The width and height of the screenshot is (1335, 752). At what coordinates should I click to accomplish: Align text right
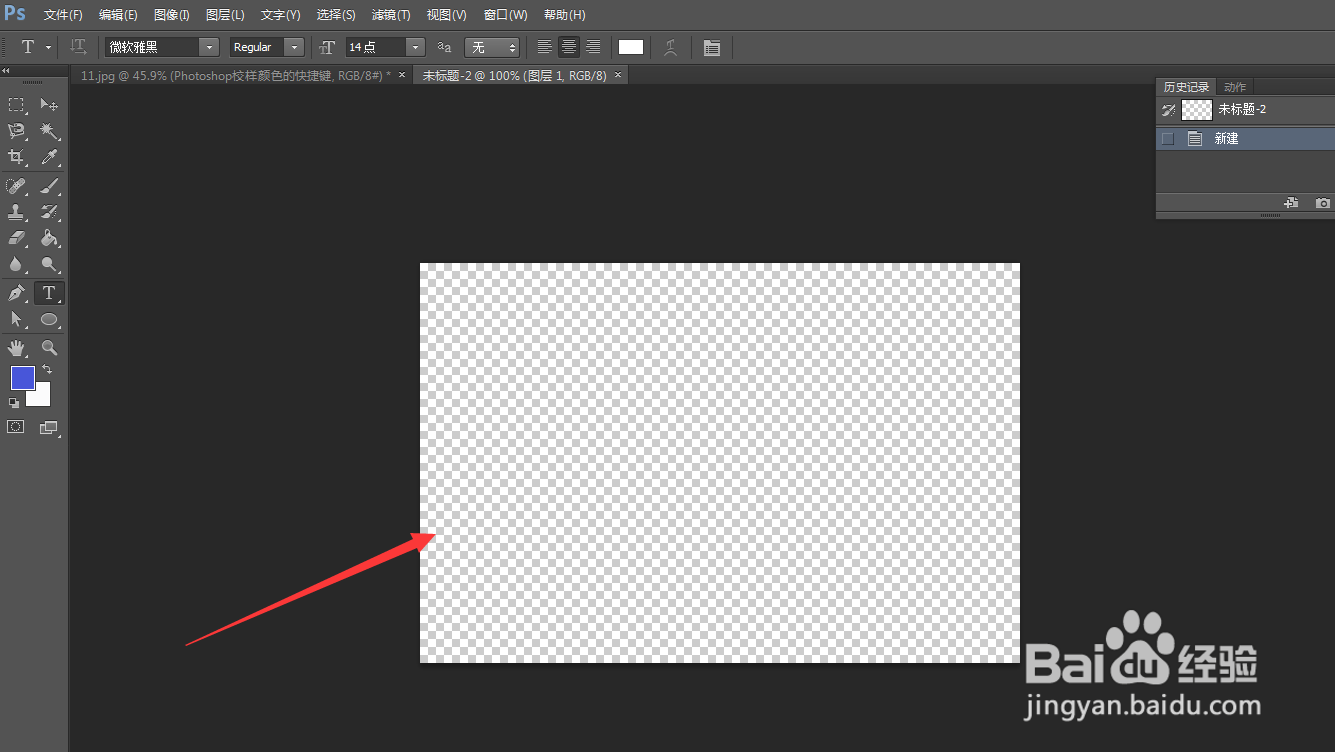(x=593, y=47)
